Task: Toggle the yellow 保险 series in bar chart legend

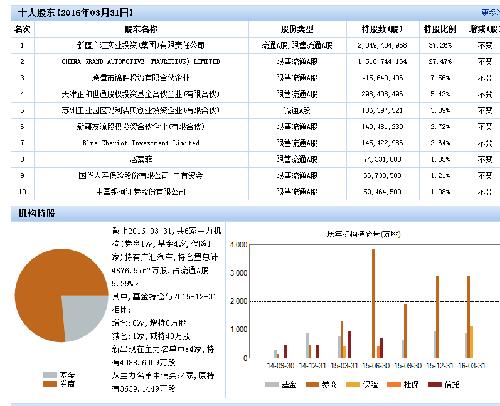Action: pos(362,385)
